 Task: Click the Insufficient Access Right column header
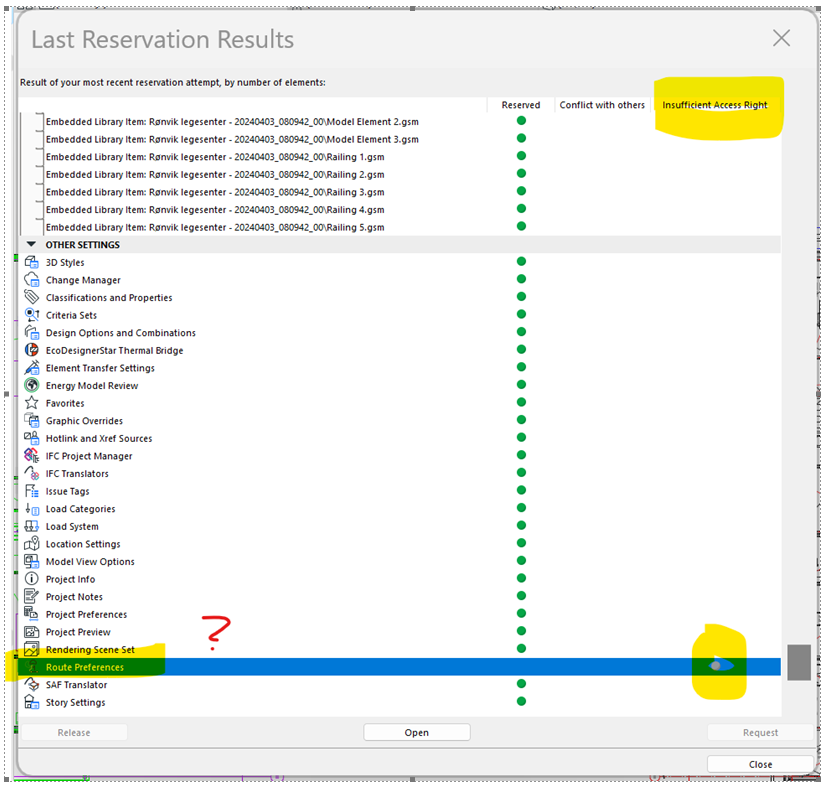(714, 105)
